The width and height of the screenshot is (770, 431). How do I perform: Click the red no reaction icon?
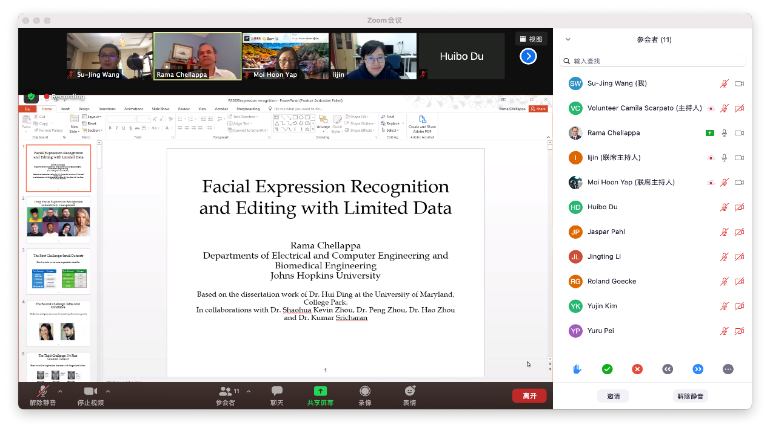637,369
